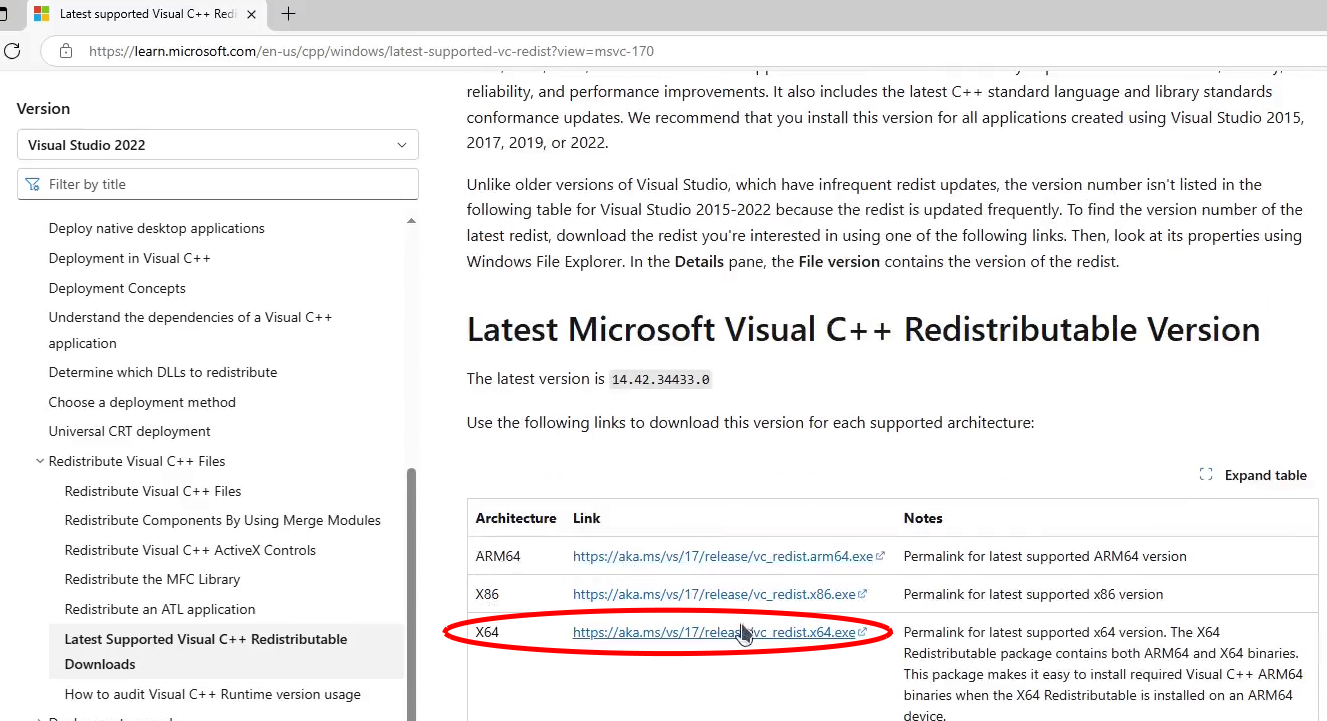Click the Link column header
The height and width of the screenshot is (721, 1327).
pos(587,518)
